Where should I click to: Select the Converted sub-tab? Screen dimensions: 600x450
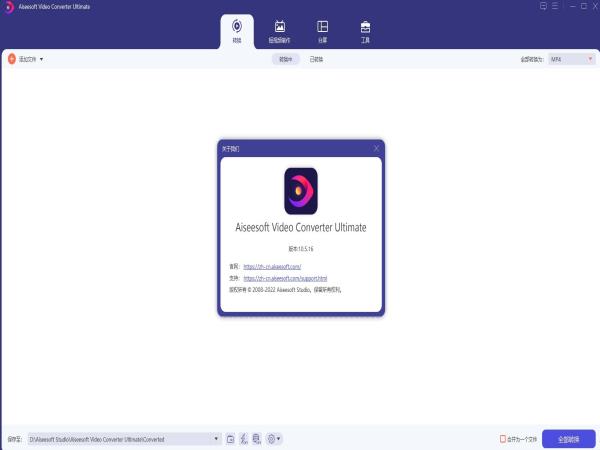point(316,60)
